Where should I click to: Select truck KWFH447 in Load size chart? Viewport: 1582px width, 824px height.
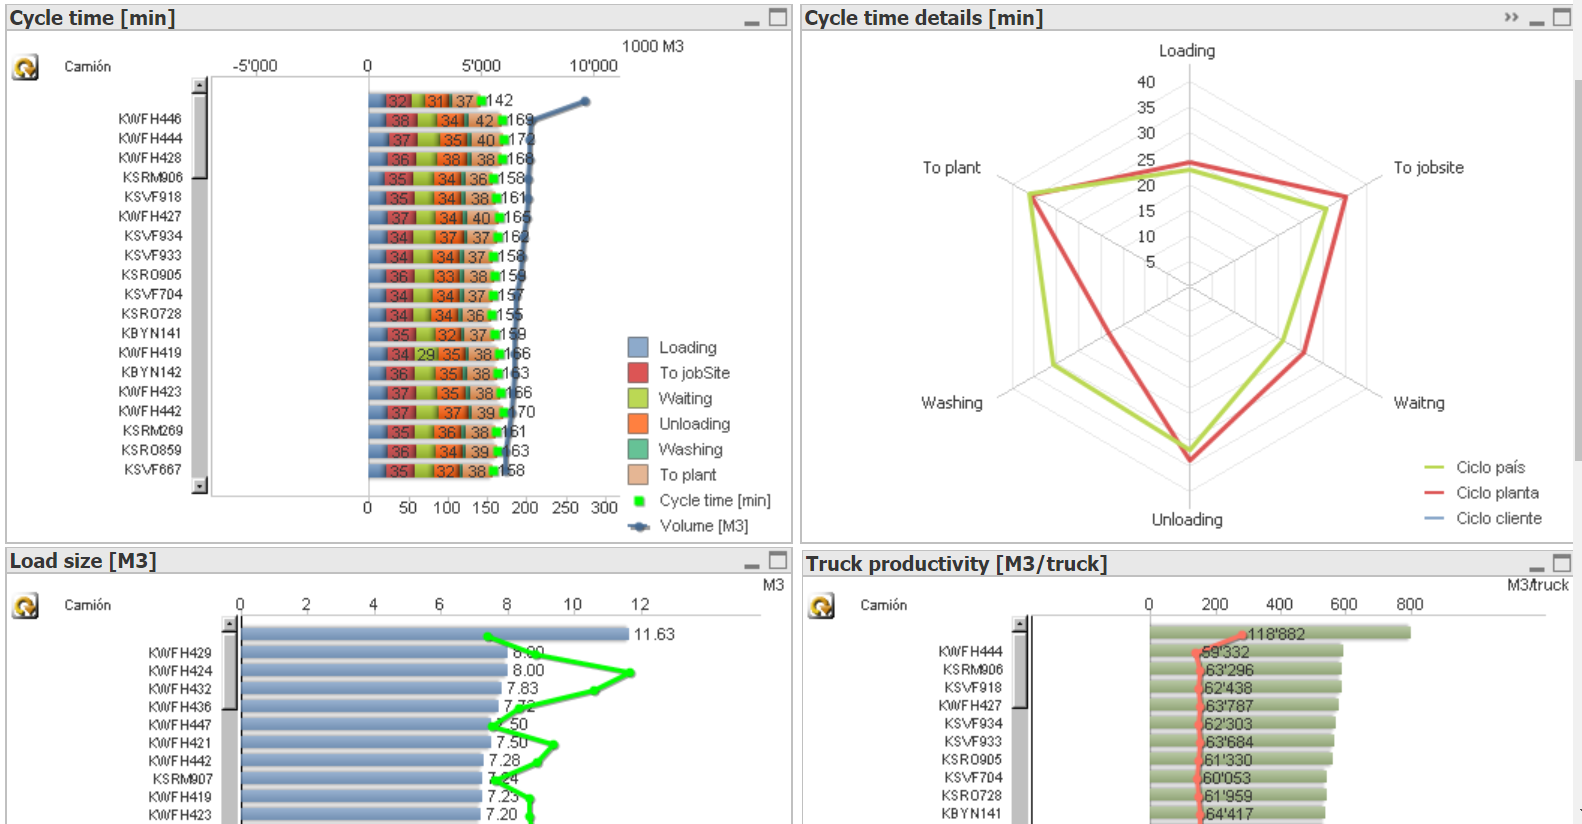click(x=180, y=725)
